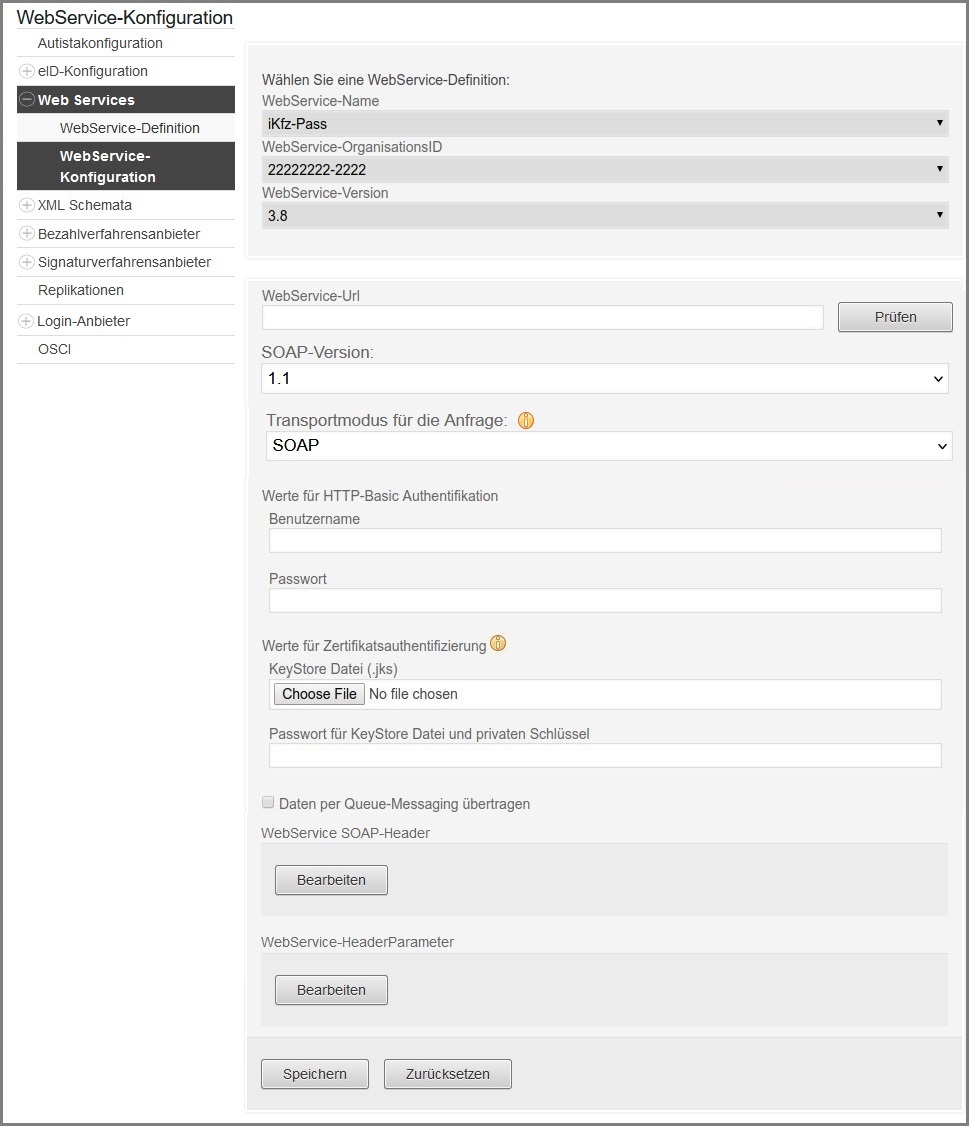Open the Web Services menu label
This screenshot has width=970, height=1127.
86,100
